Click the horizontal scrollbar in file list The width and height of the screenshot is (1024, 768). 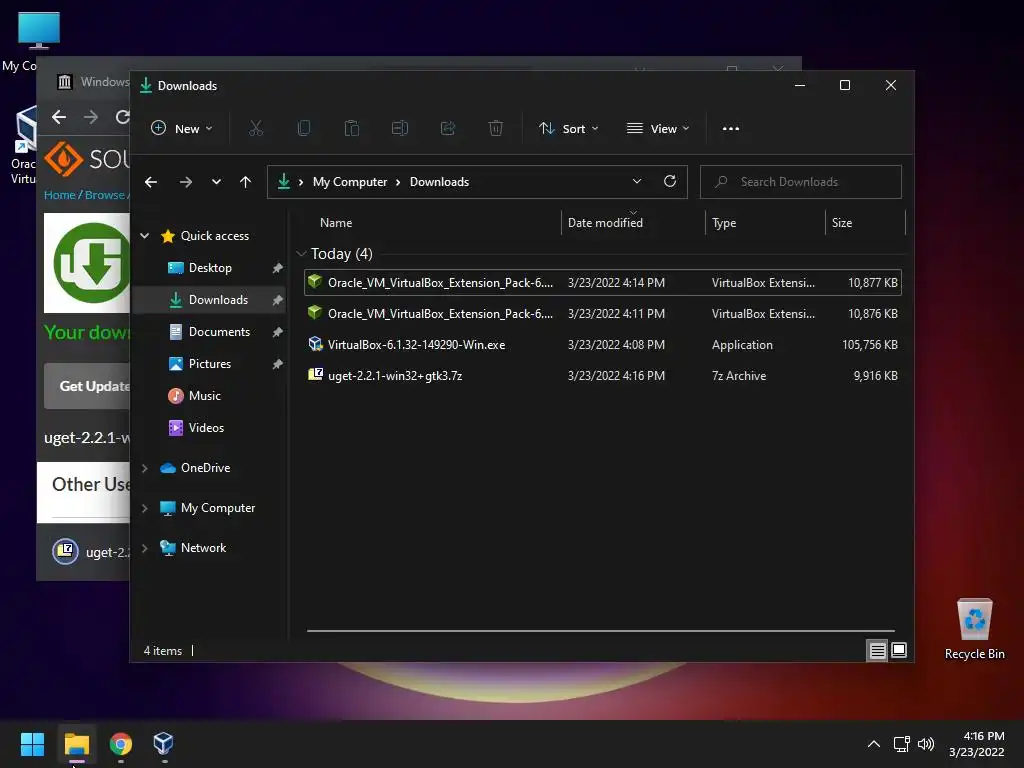pos(601,631)
